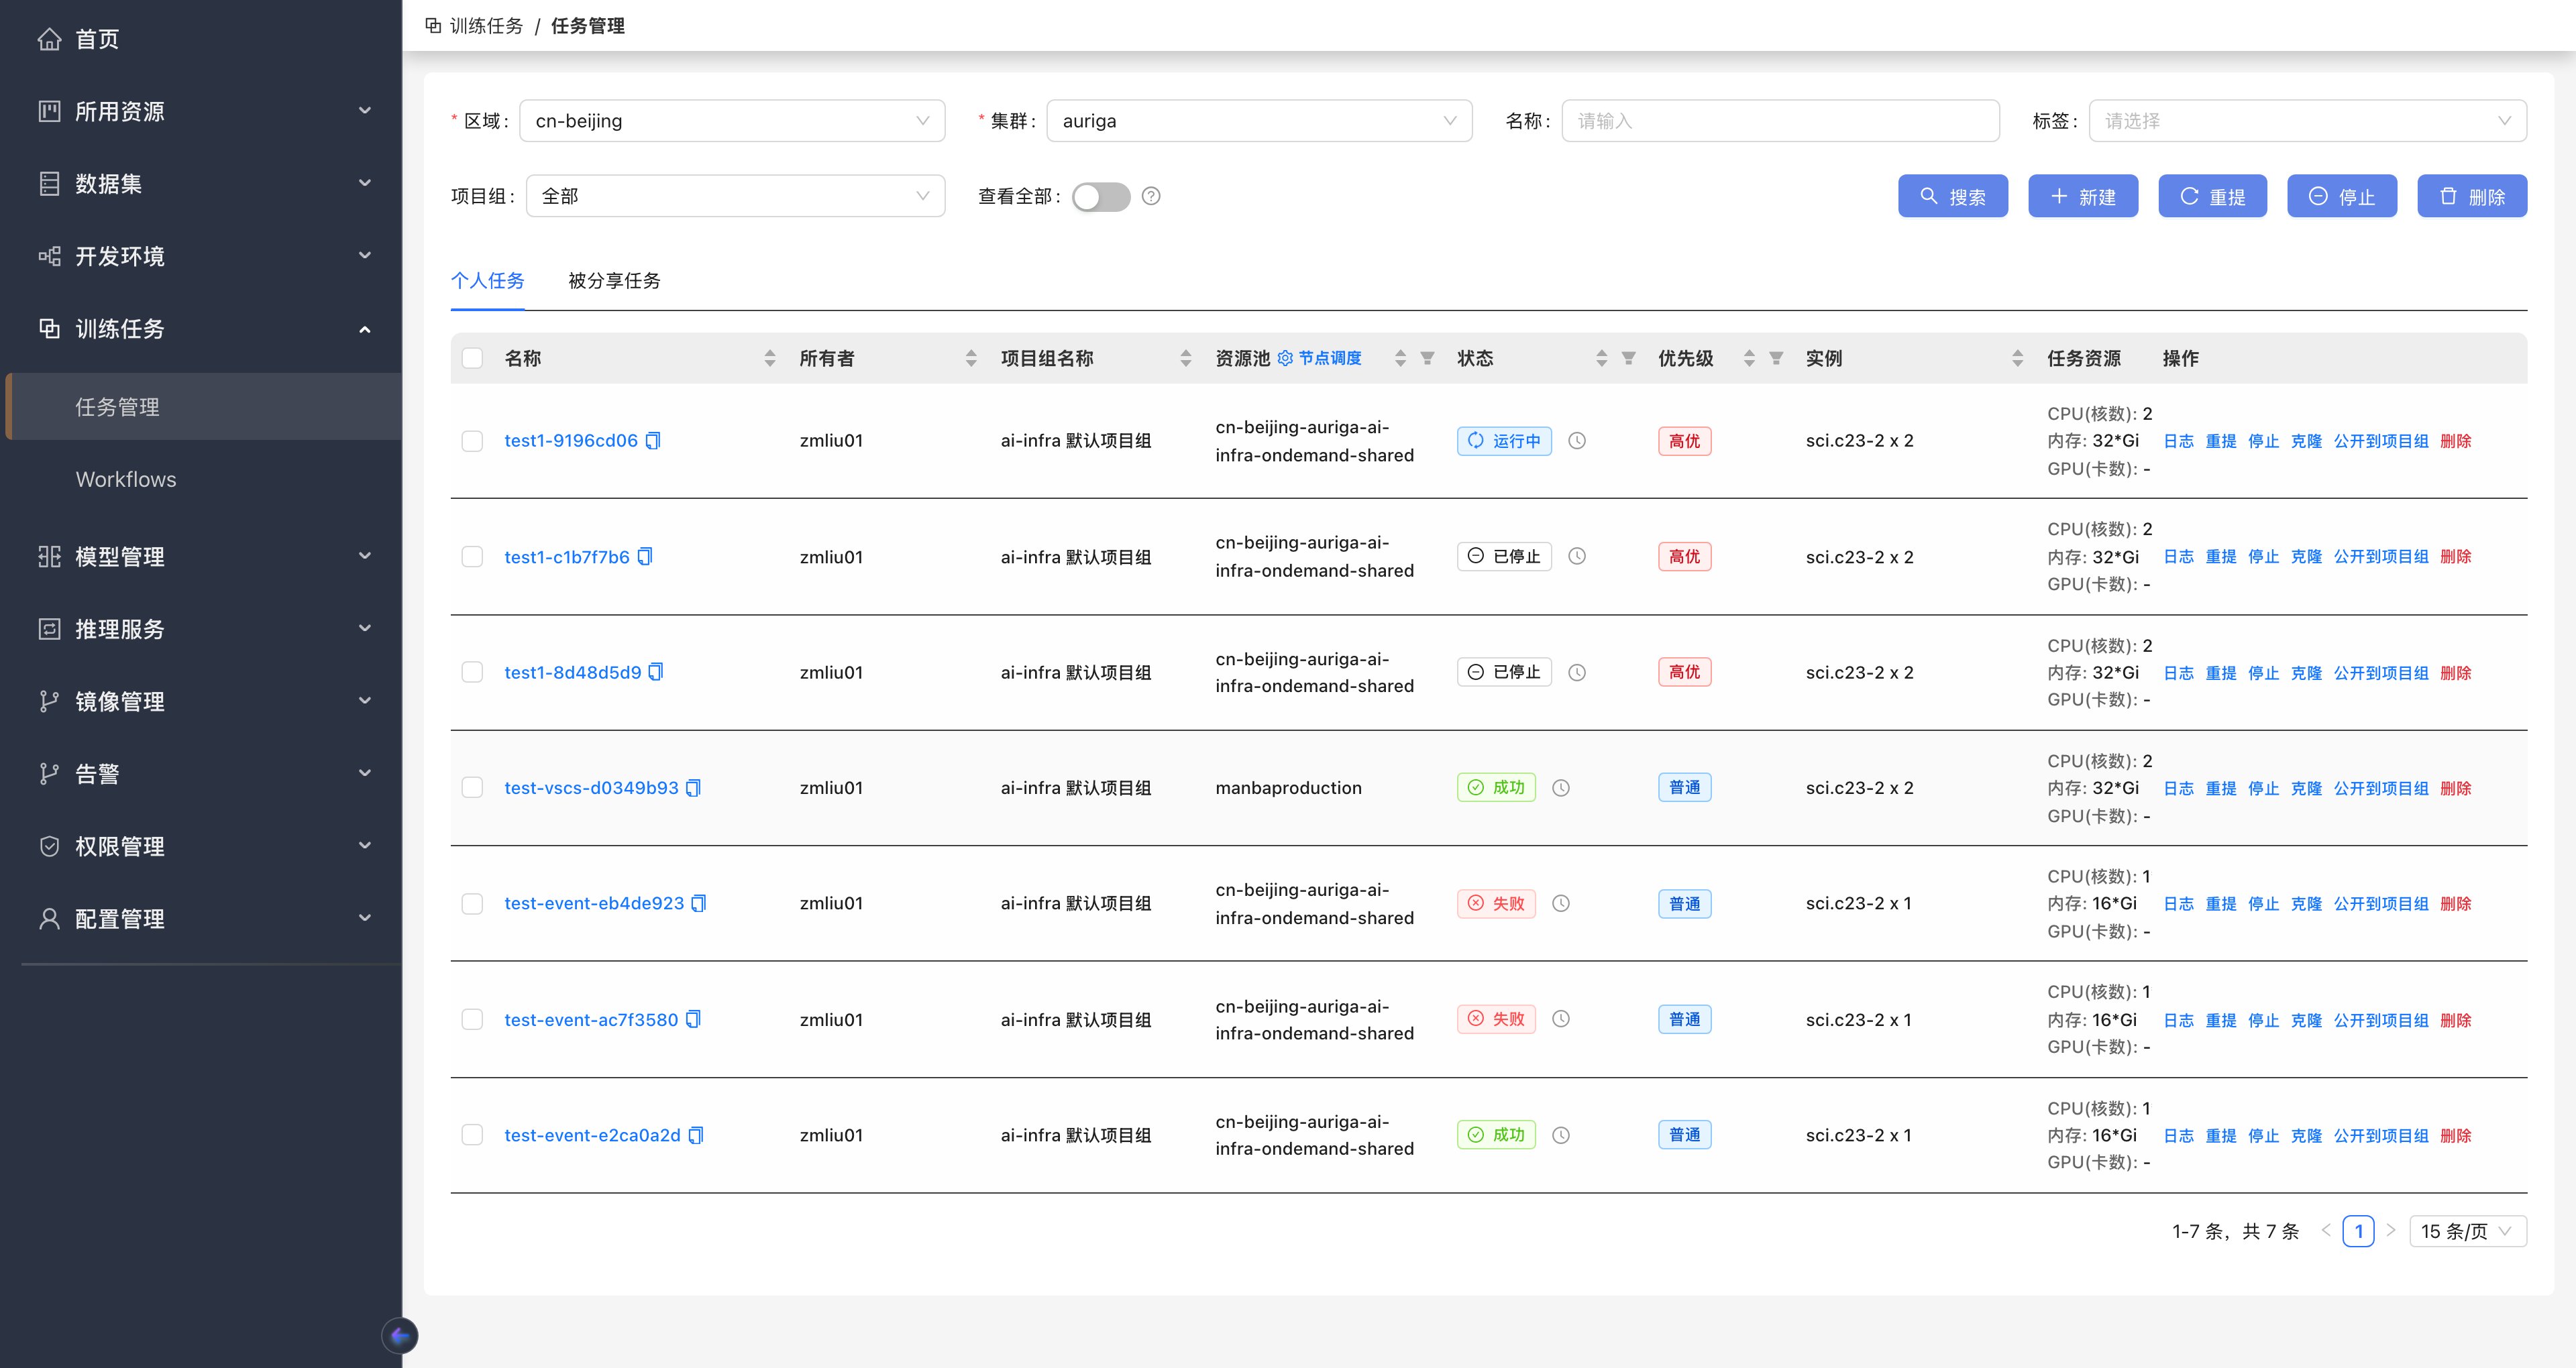Click the 搜索 button

tap(1952, 196)
